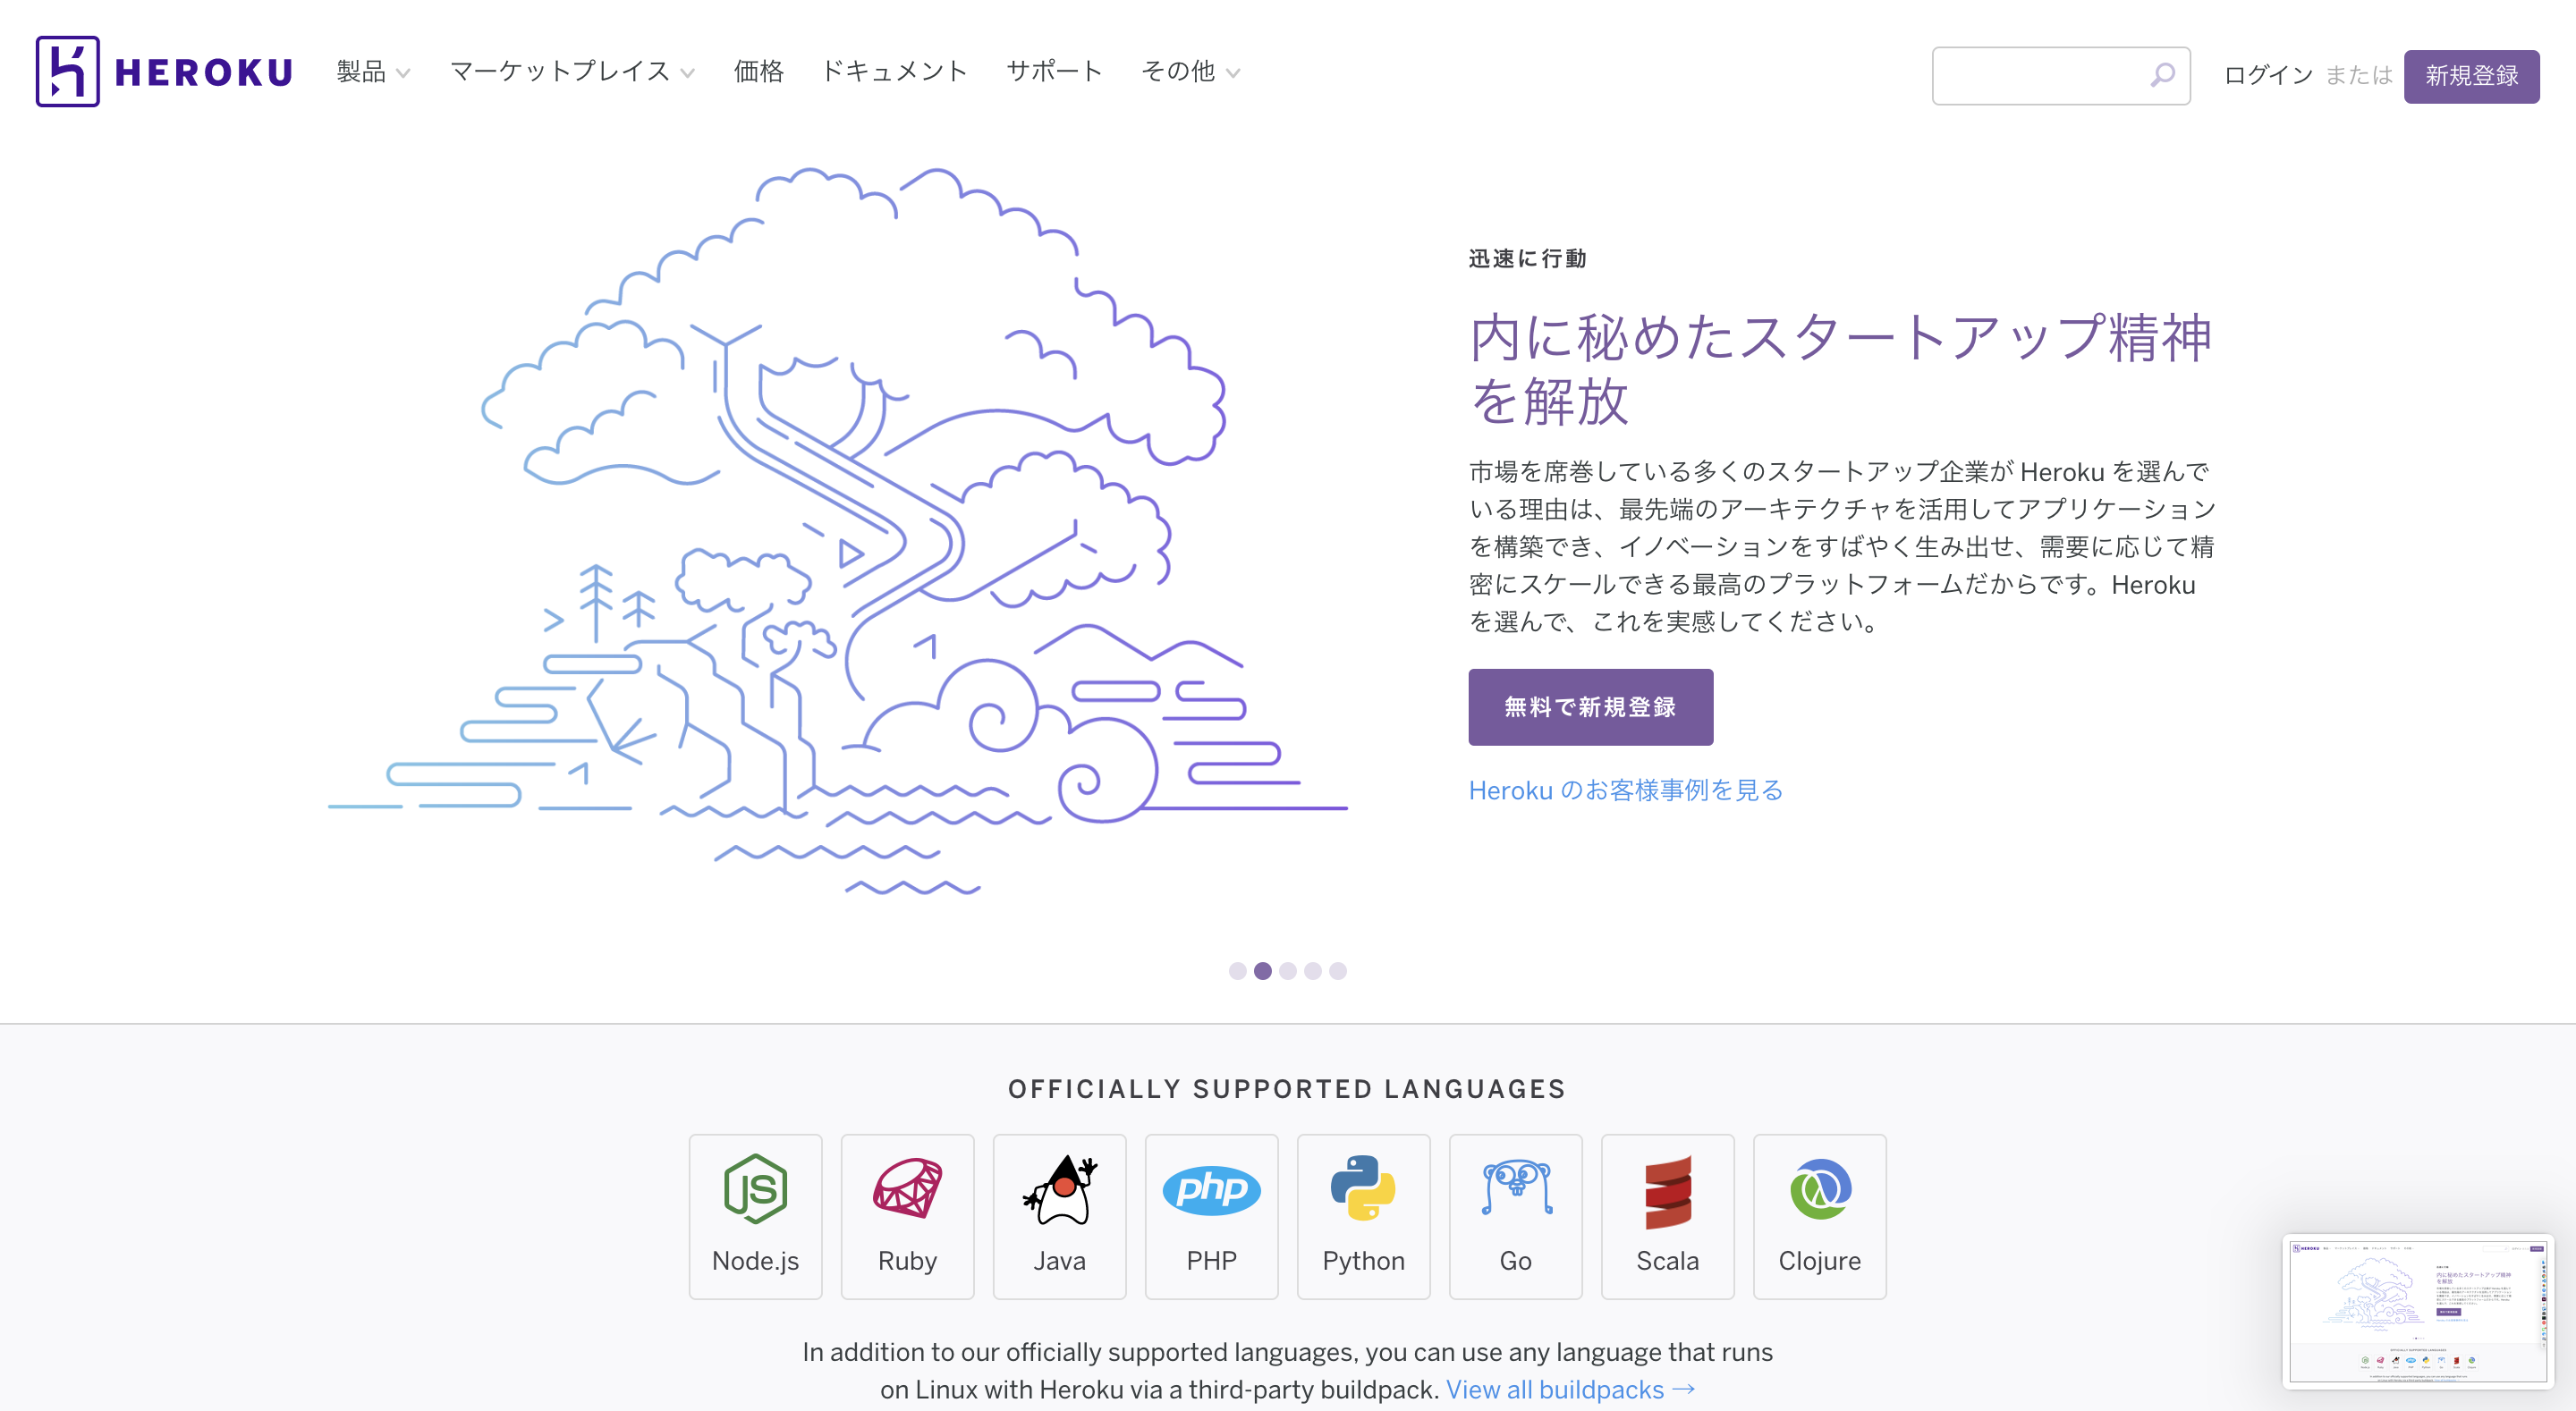Click the ログイン link
The width and height of the screenshot is (2576, 1411).
tap(2268, 75)
